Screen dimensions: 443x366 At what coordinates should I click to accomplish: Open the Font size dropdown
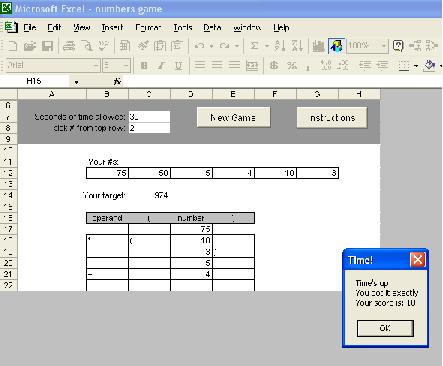coord(126,65)
